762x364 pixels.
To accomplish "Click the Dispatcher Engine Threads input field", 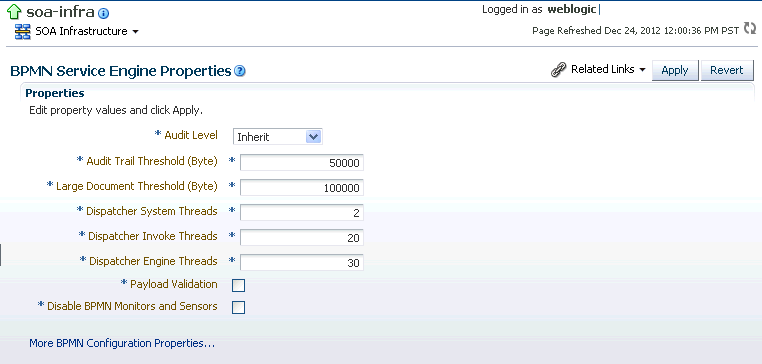I will [302, 262].
